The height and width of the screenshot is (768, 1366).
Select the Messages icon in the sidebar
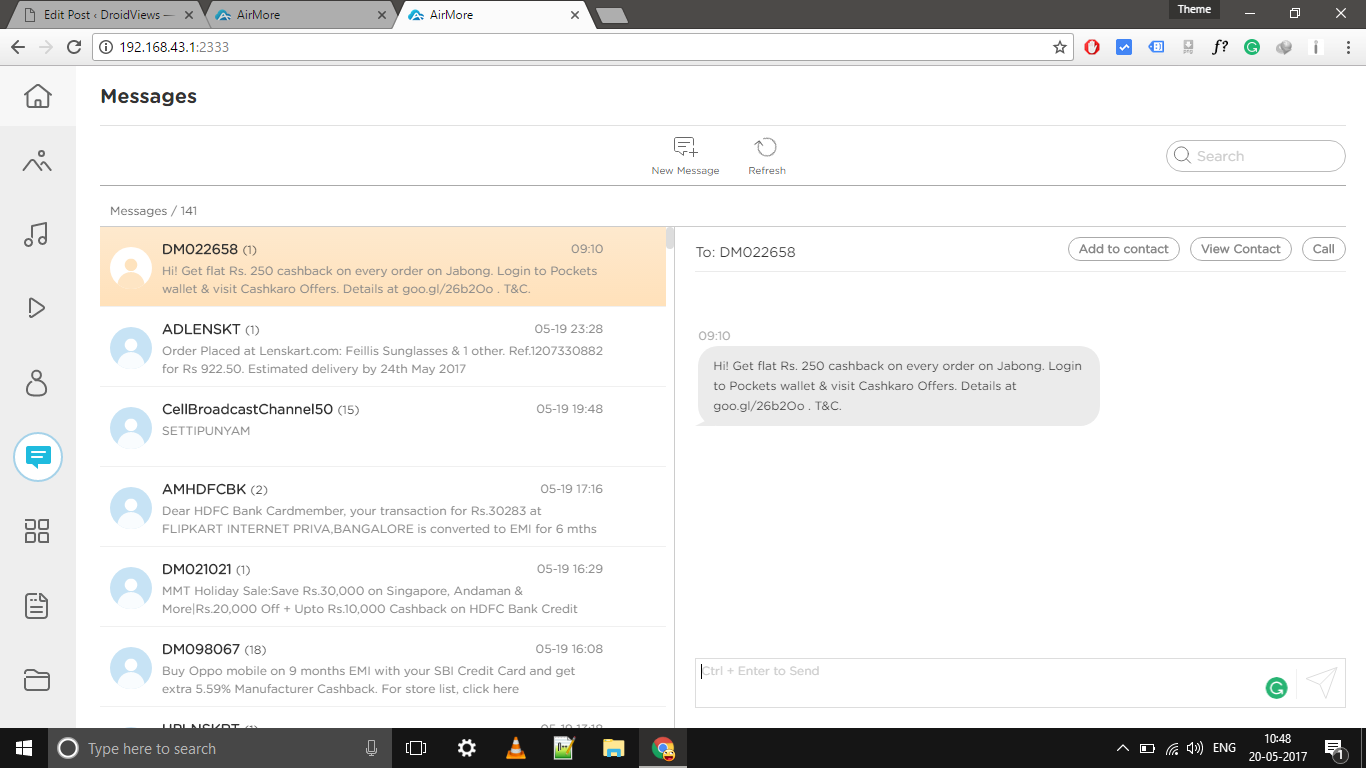(x=38, y=457)
